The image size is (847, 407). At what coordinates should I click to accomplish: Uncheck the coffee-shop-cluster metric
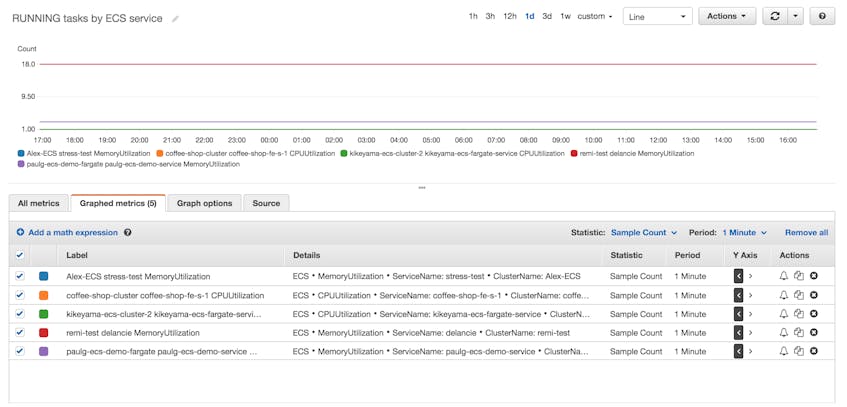point(19,295)
